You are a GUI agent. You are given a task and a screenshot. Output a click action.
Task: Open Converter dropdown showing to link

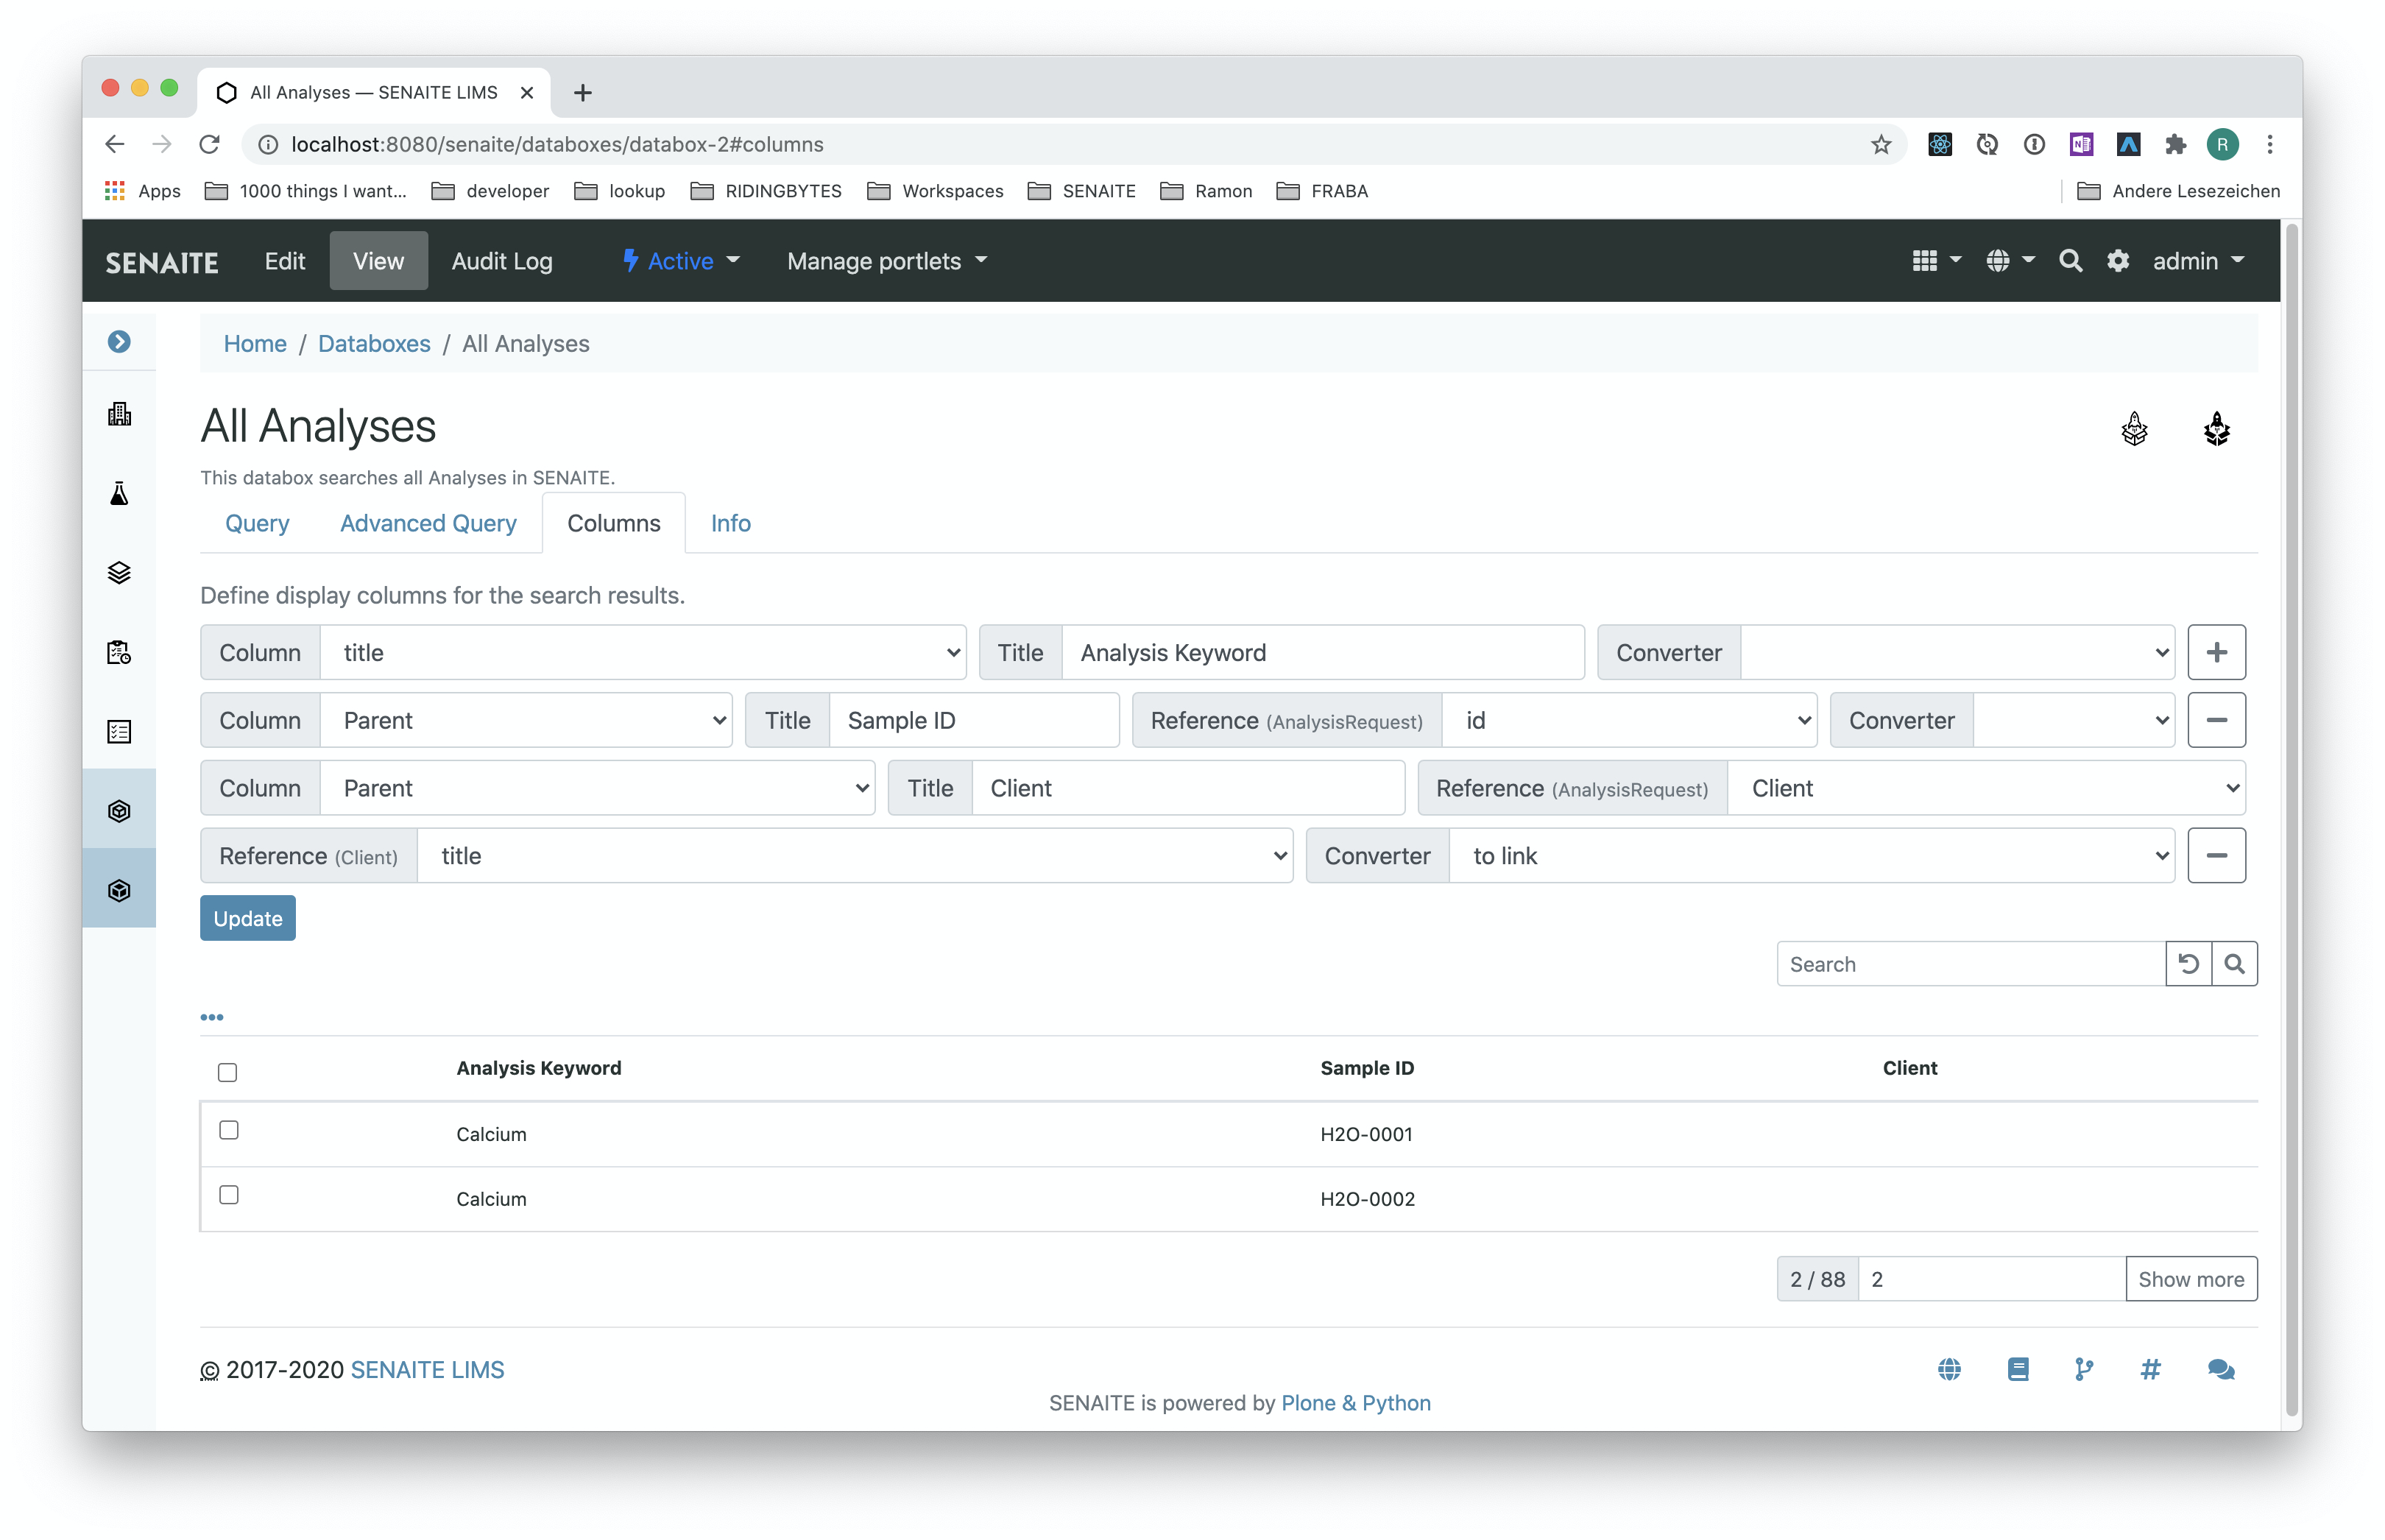click(x=1811, y=855)
